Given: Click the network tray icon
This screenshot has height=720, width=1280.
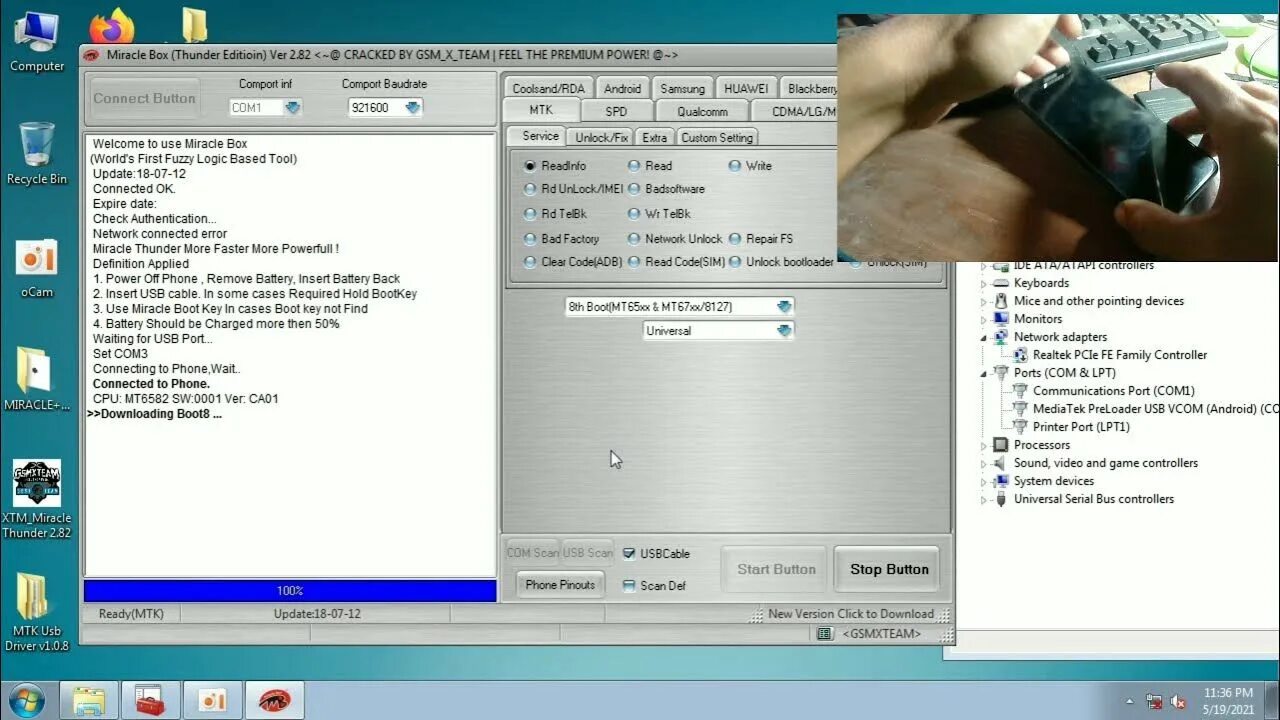Looking at the screenshot, I should pyautogui.click(x=1154, y=702).
